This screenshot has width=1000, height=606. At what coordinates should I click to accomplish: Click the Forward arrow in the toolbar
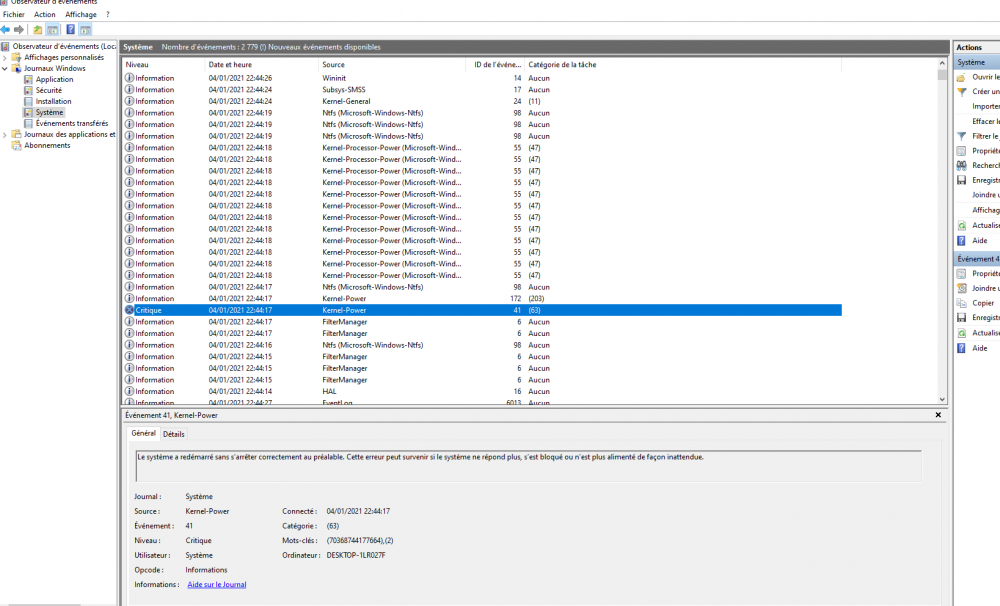pyautogui.click(x=19, y=30)
